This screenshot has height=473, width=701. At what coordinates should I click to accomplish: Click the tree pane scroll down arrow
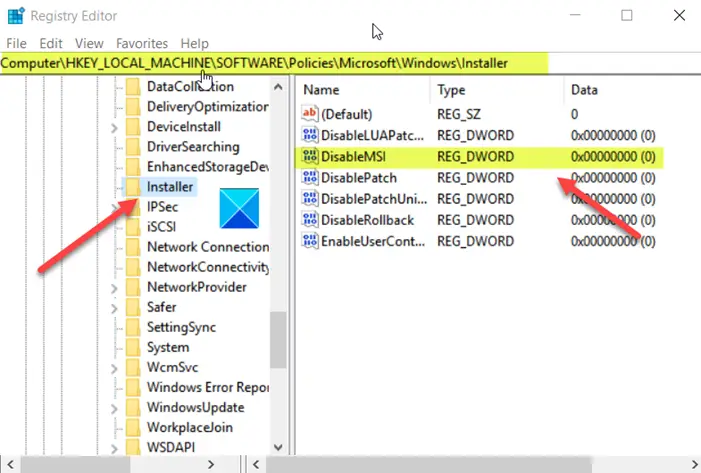(278, 447)
